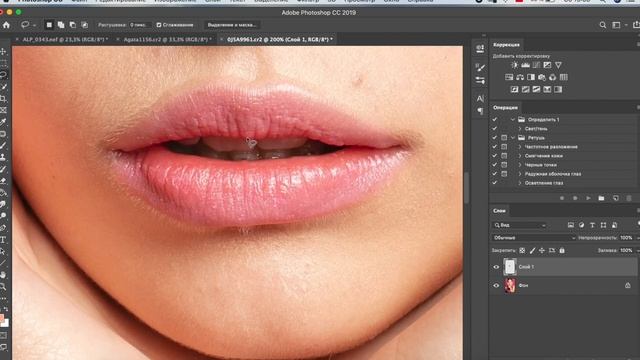
Task: Add a Levels adjustment
Action: click(x=525, y=65)
